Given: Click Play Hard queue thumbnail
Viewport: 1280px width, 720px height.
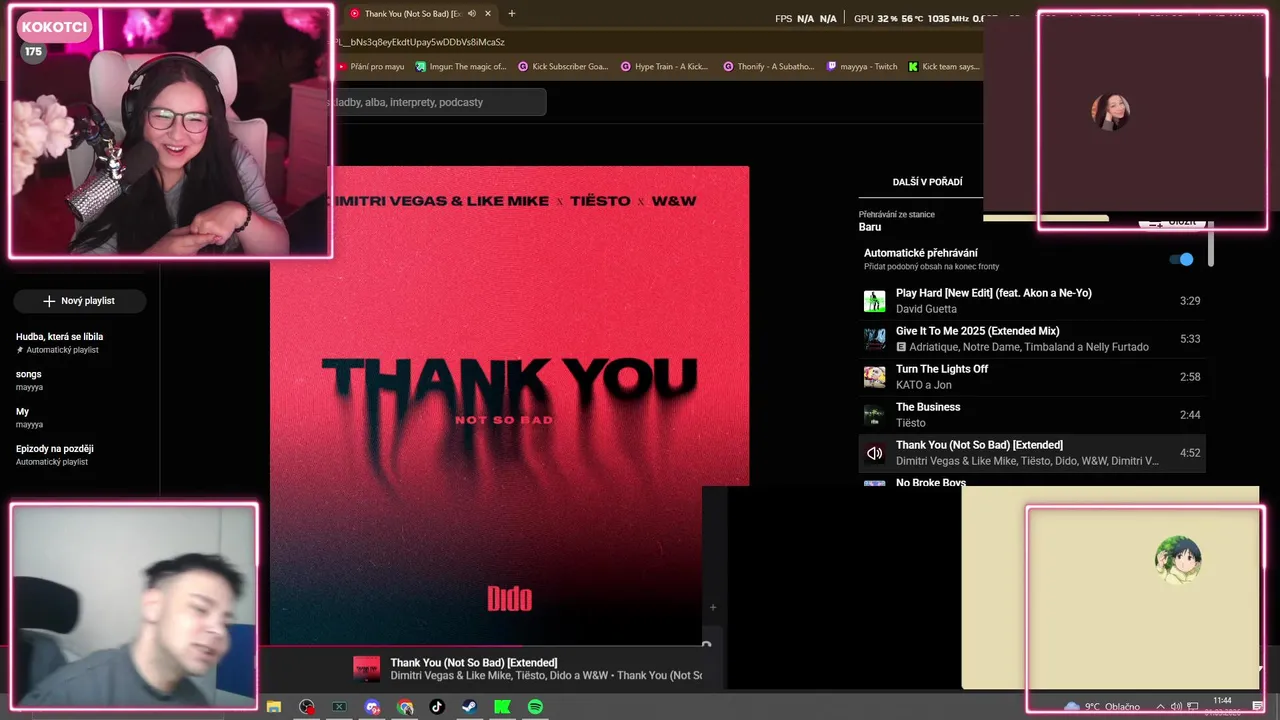Looking at the screenshot, I should point(874,301).
